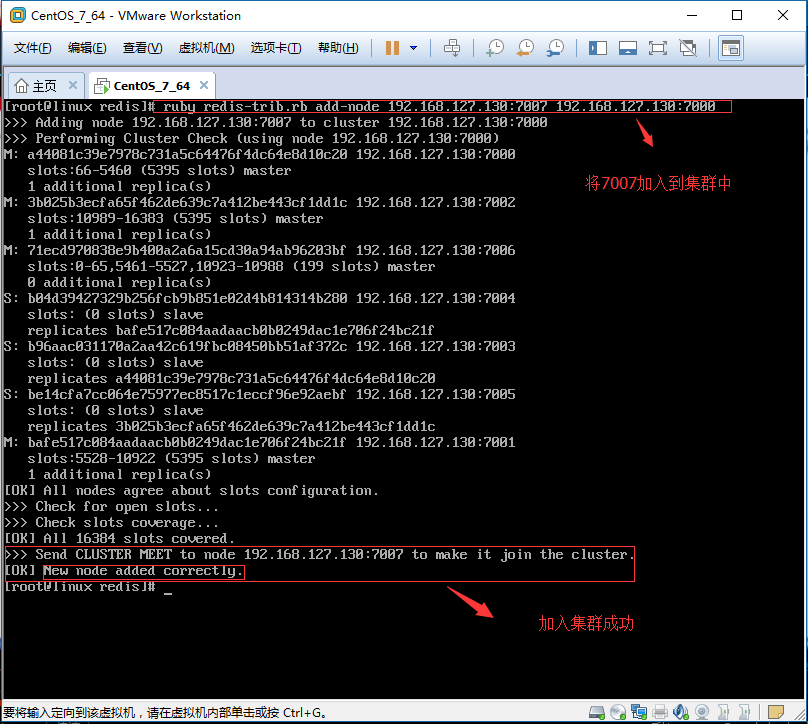808x724 pixels.
Task: Click the node ID line ending 192.168.127.130:7004
Action: pyautogui.click(x=260, y=298)
